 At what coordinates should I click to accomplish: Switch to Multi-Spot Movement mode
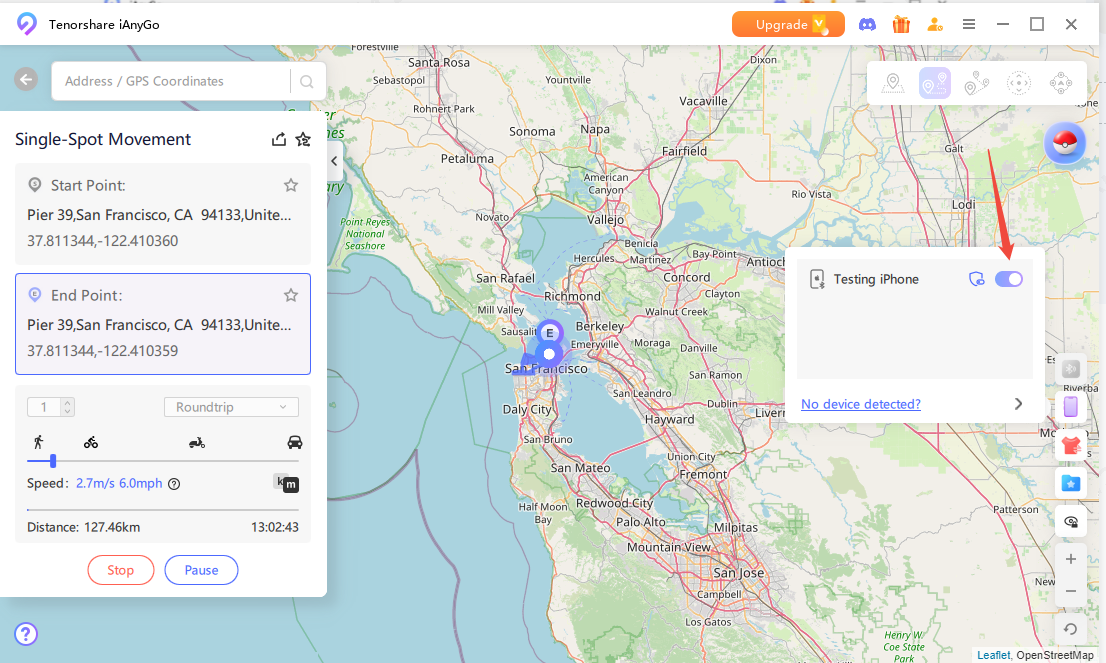click(x=977, y=82)
